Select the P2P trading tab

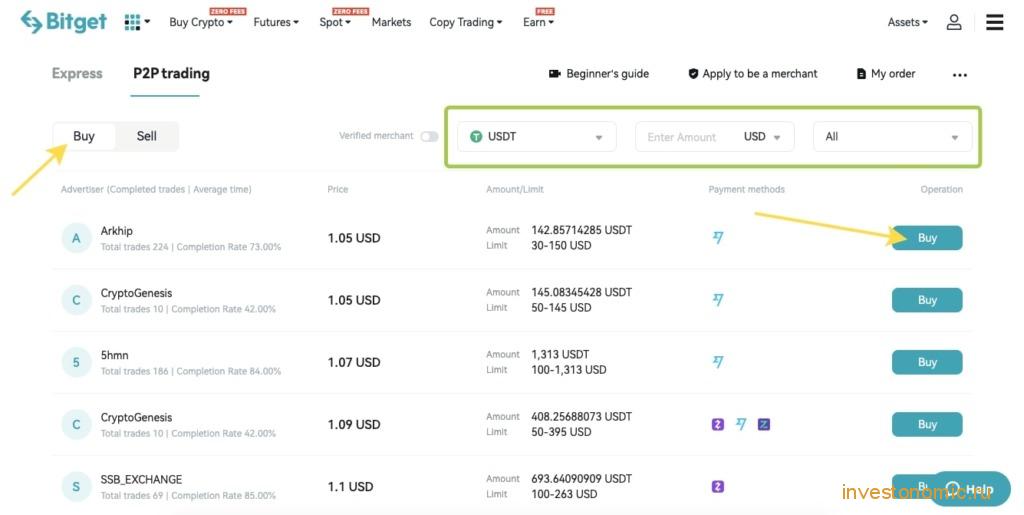171,74
